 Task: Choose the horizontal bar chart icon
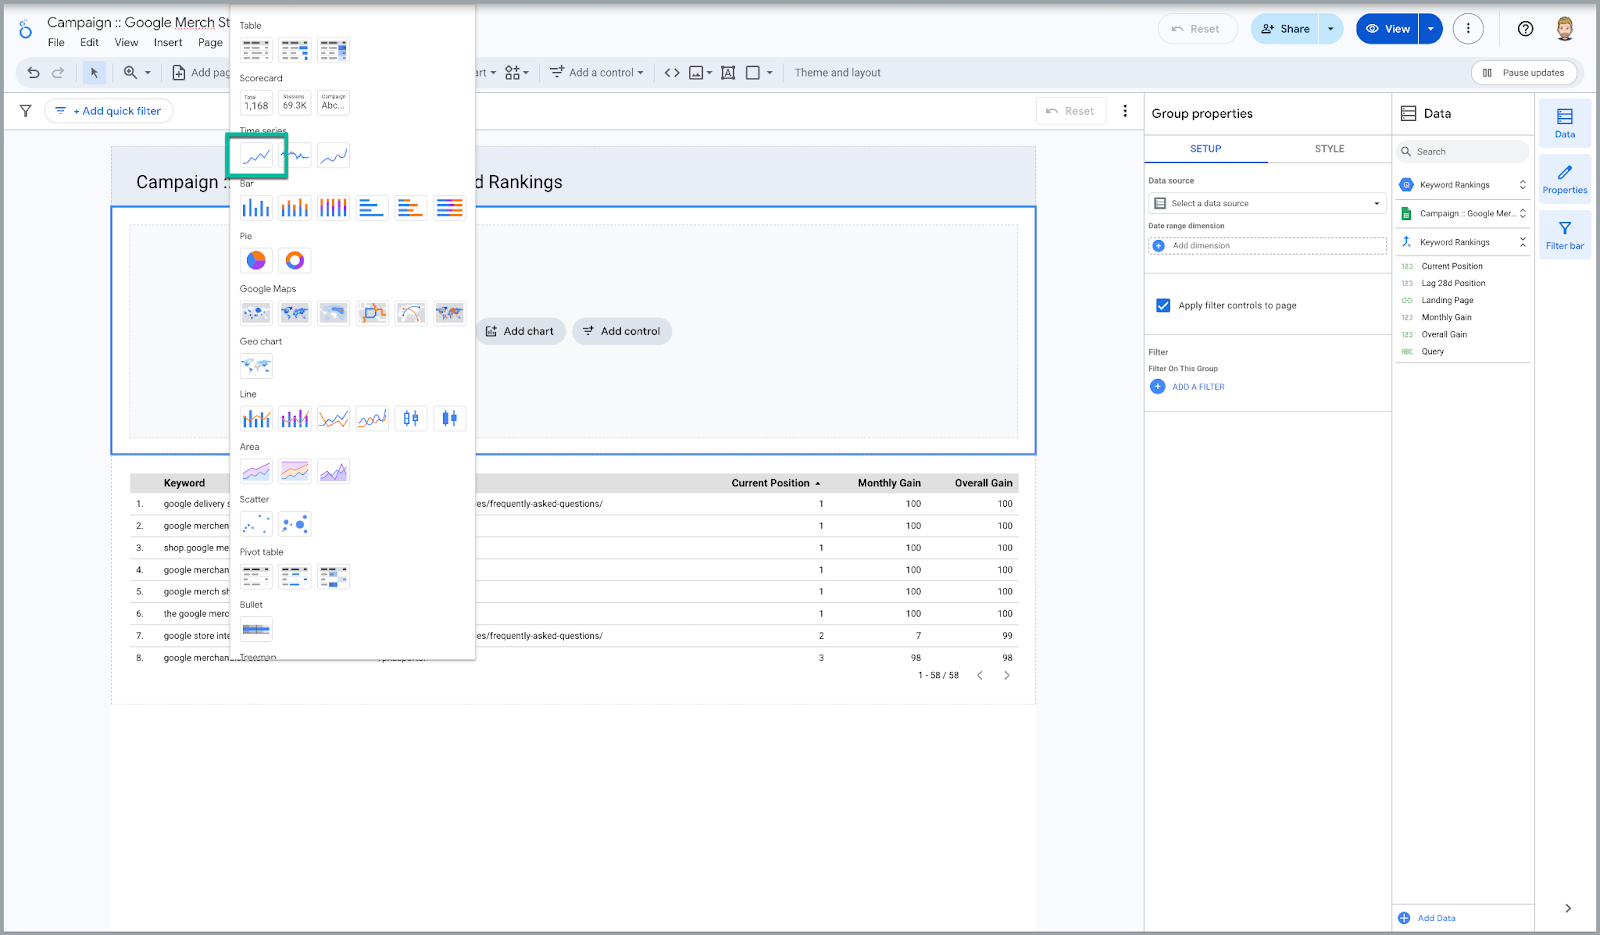372,207
